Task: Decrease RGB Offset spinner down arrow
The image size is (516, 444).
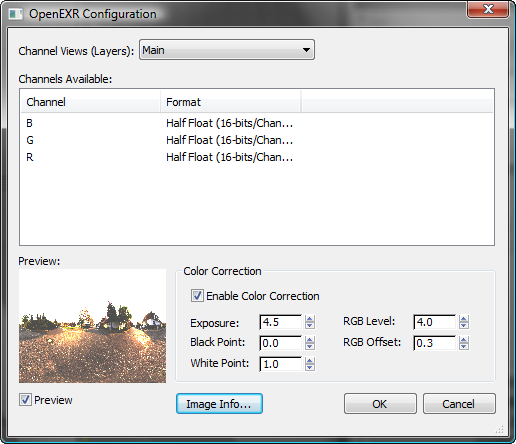Action: (x=464, y=346)
